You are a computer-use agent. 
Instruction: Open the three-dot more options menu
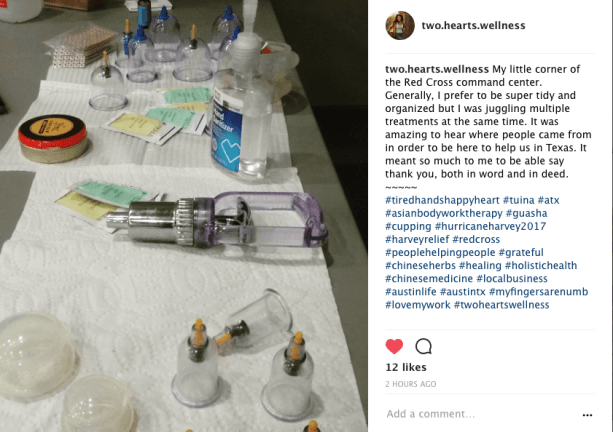tap(587, 415)
